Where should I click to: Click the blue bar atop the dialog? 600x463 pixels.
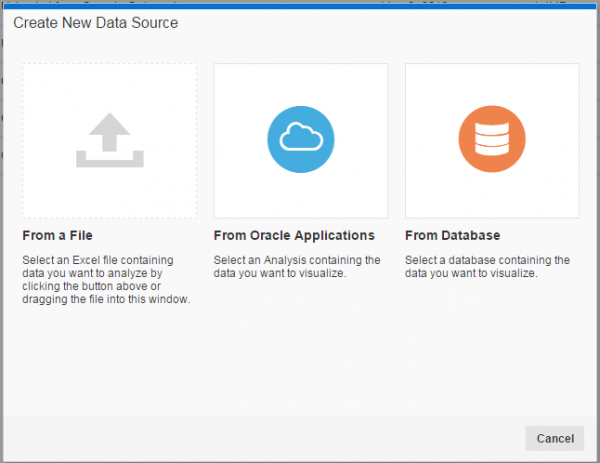pos(300,7)
